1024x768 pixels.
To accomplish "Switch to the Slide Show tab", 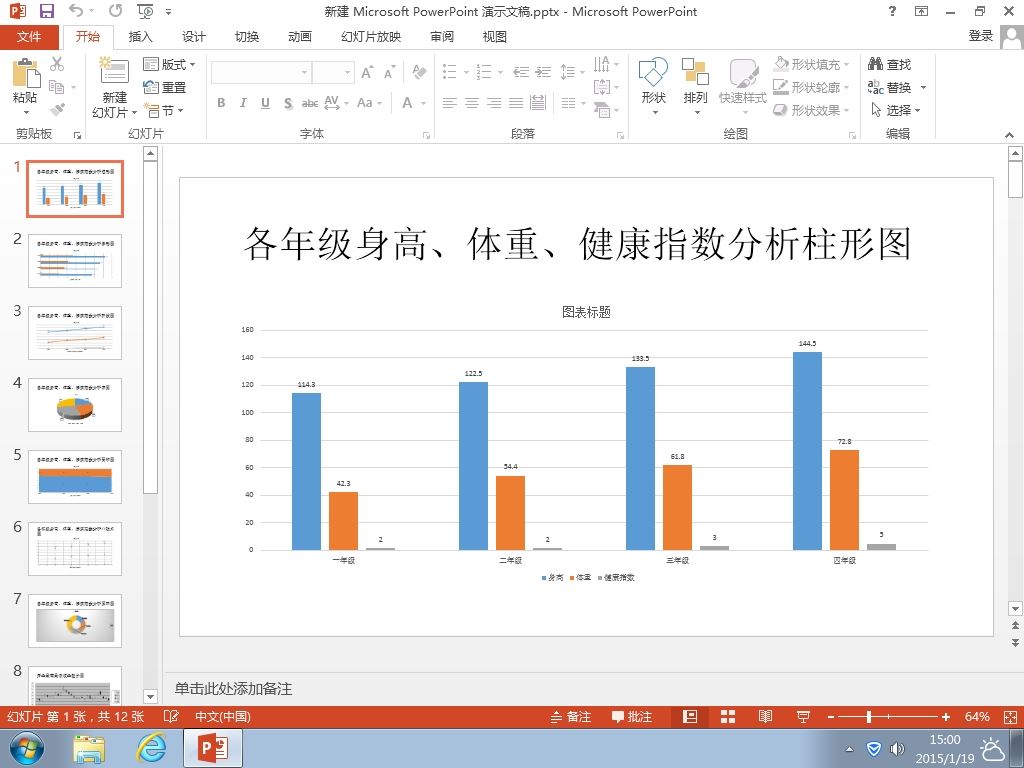I will coord(371,37).
